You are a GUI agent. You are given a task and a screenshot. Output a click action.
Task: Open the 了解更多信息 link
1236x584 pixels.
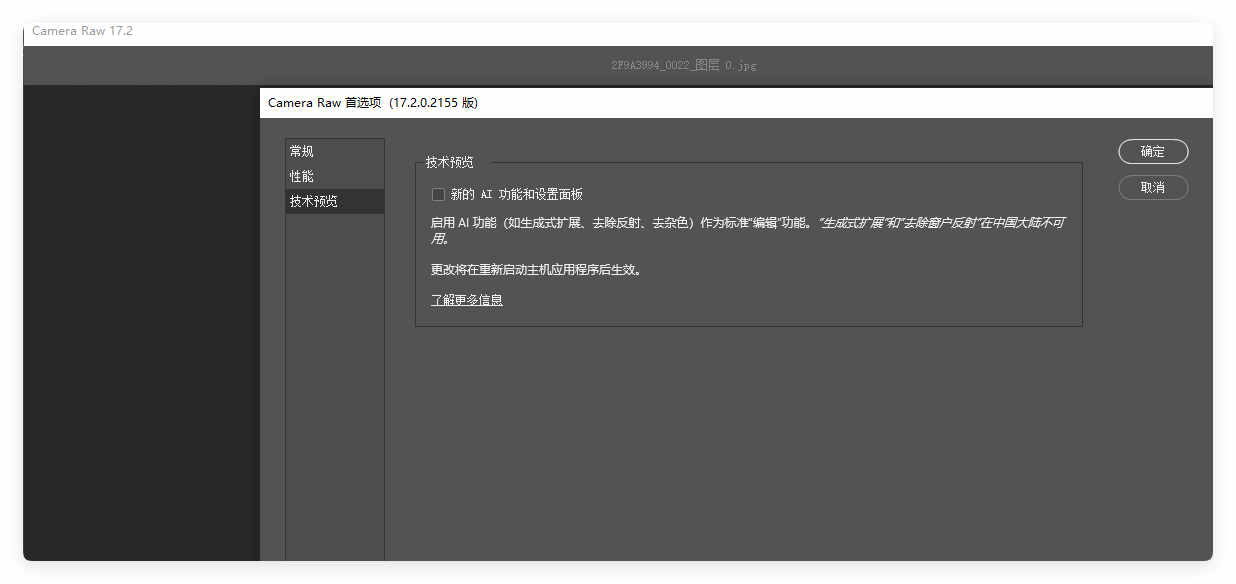(467, 300)
